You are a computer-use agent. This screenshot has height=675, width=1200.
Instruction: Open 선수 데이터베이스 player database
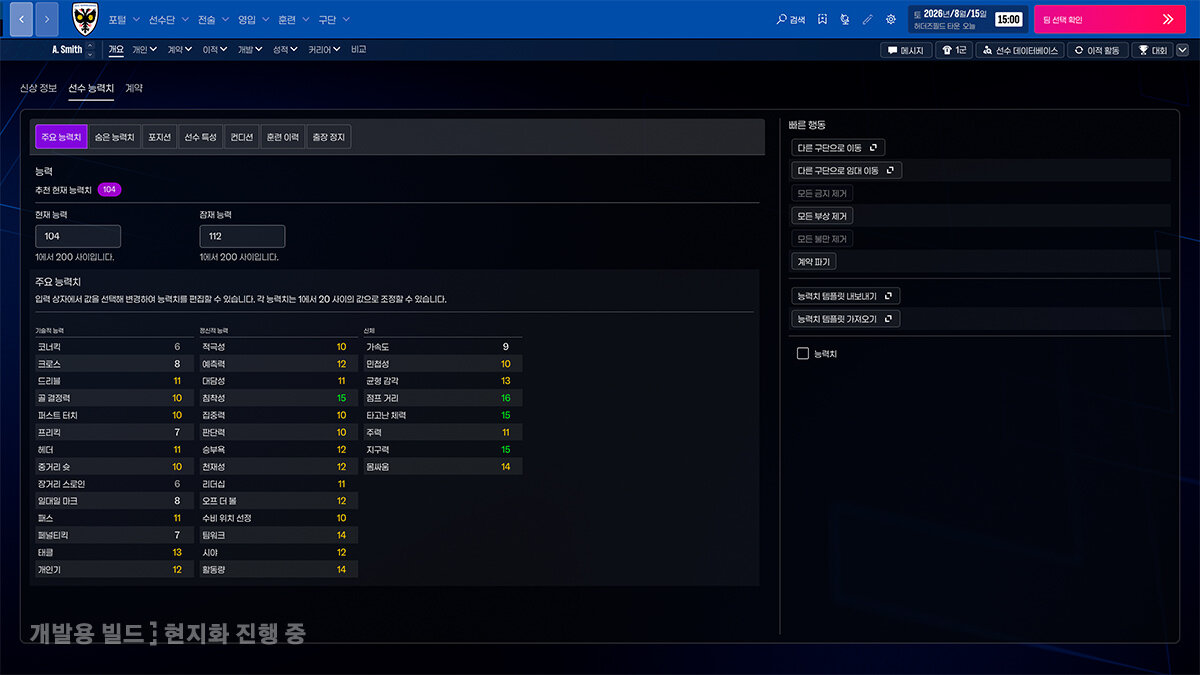coord(1020,50)
